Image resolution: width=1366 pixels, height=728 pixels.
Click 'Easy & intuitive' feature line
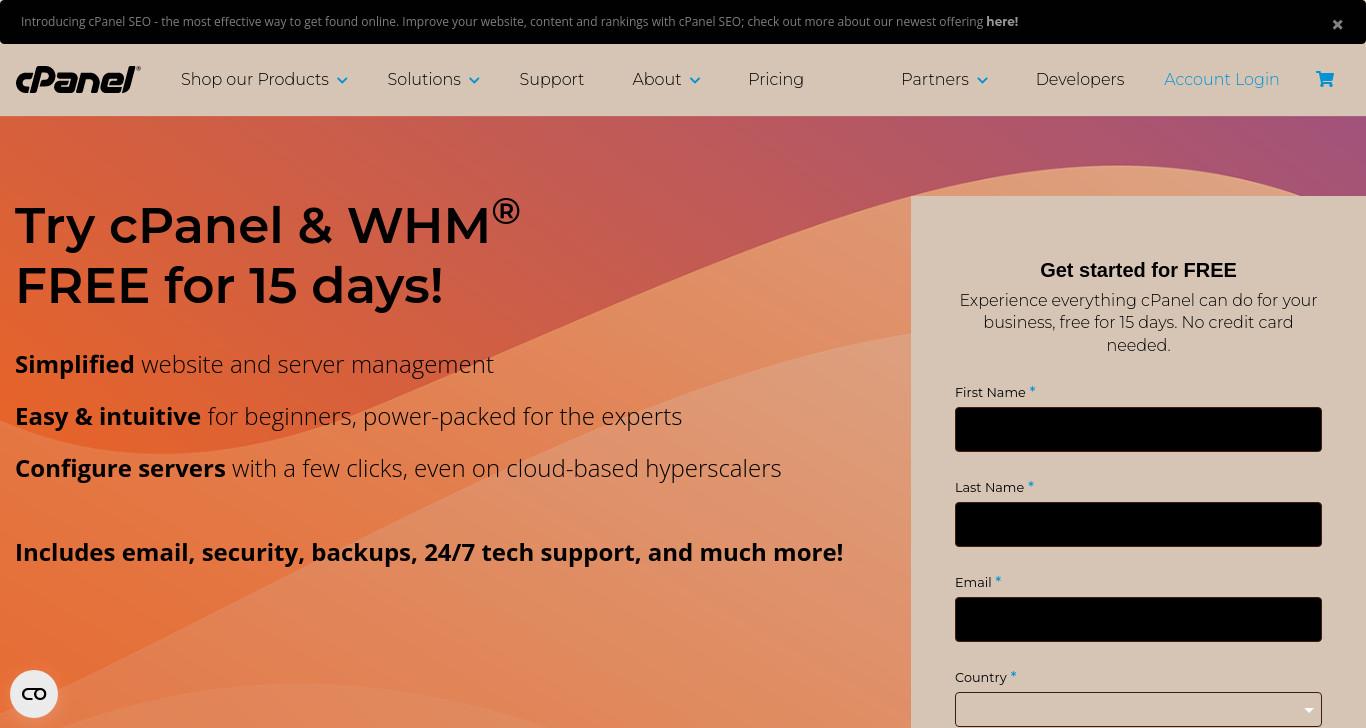(x=348, y=416)
